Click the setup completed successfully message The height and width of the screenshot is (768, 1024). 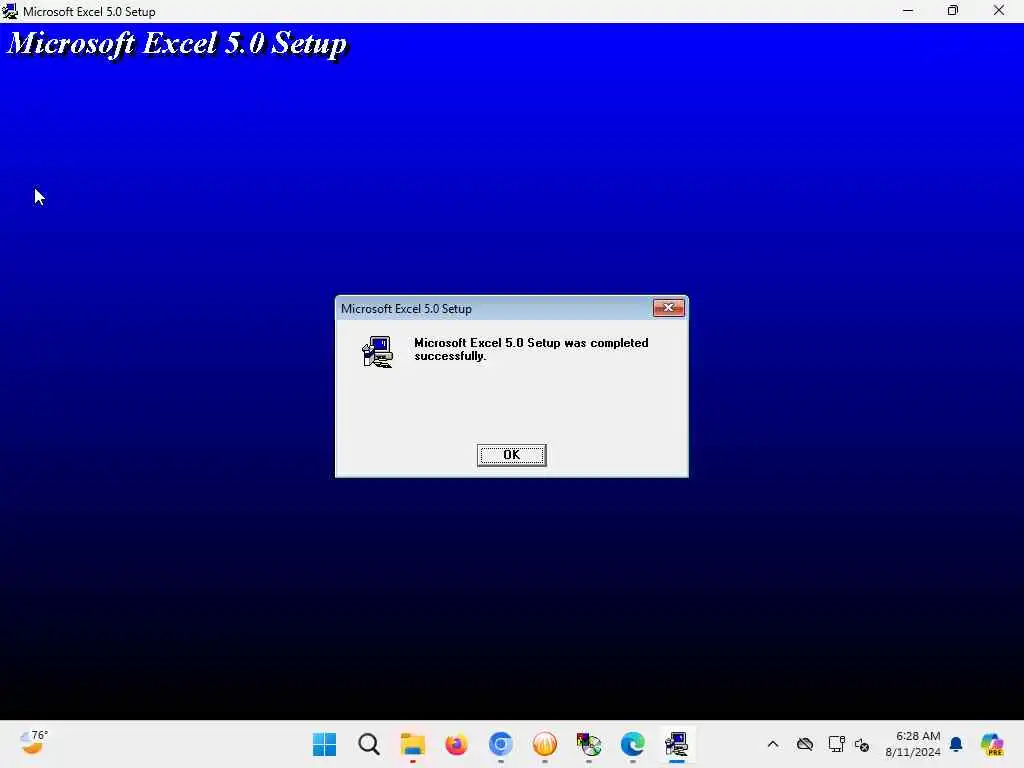[531, 349]
